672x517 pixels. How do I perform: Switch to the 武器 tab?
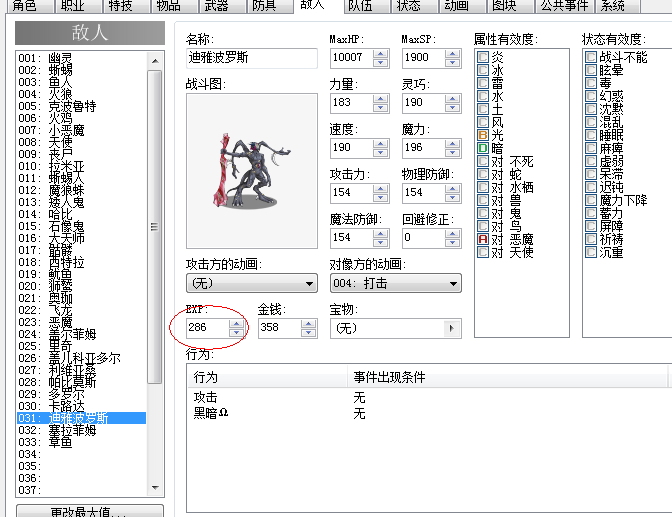pos(223,6)
